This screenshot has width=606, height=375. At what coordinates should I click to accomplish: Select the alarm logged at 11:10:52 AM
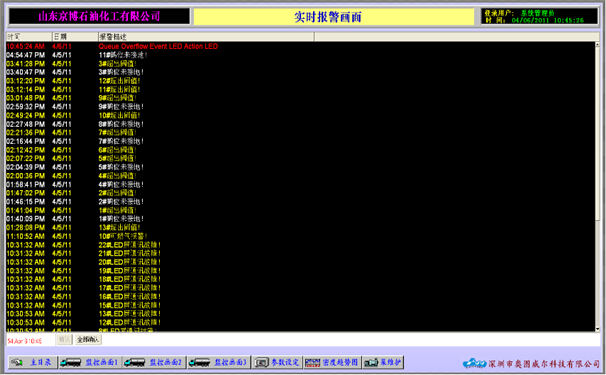[300, 236]
